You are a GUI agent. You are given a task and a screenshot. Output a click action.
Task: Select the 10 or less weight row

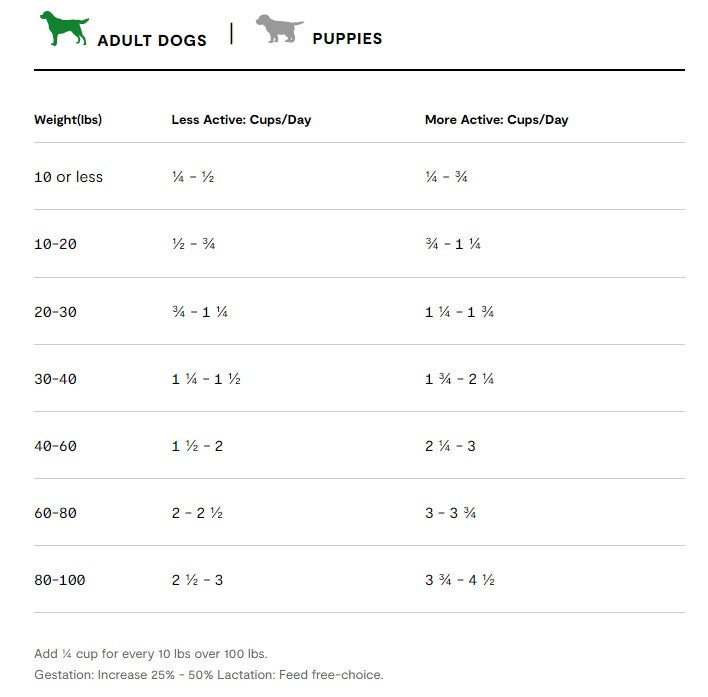(68, 177)
